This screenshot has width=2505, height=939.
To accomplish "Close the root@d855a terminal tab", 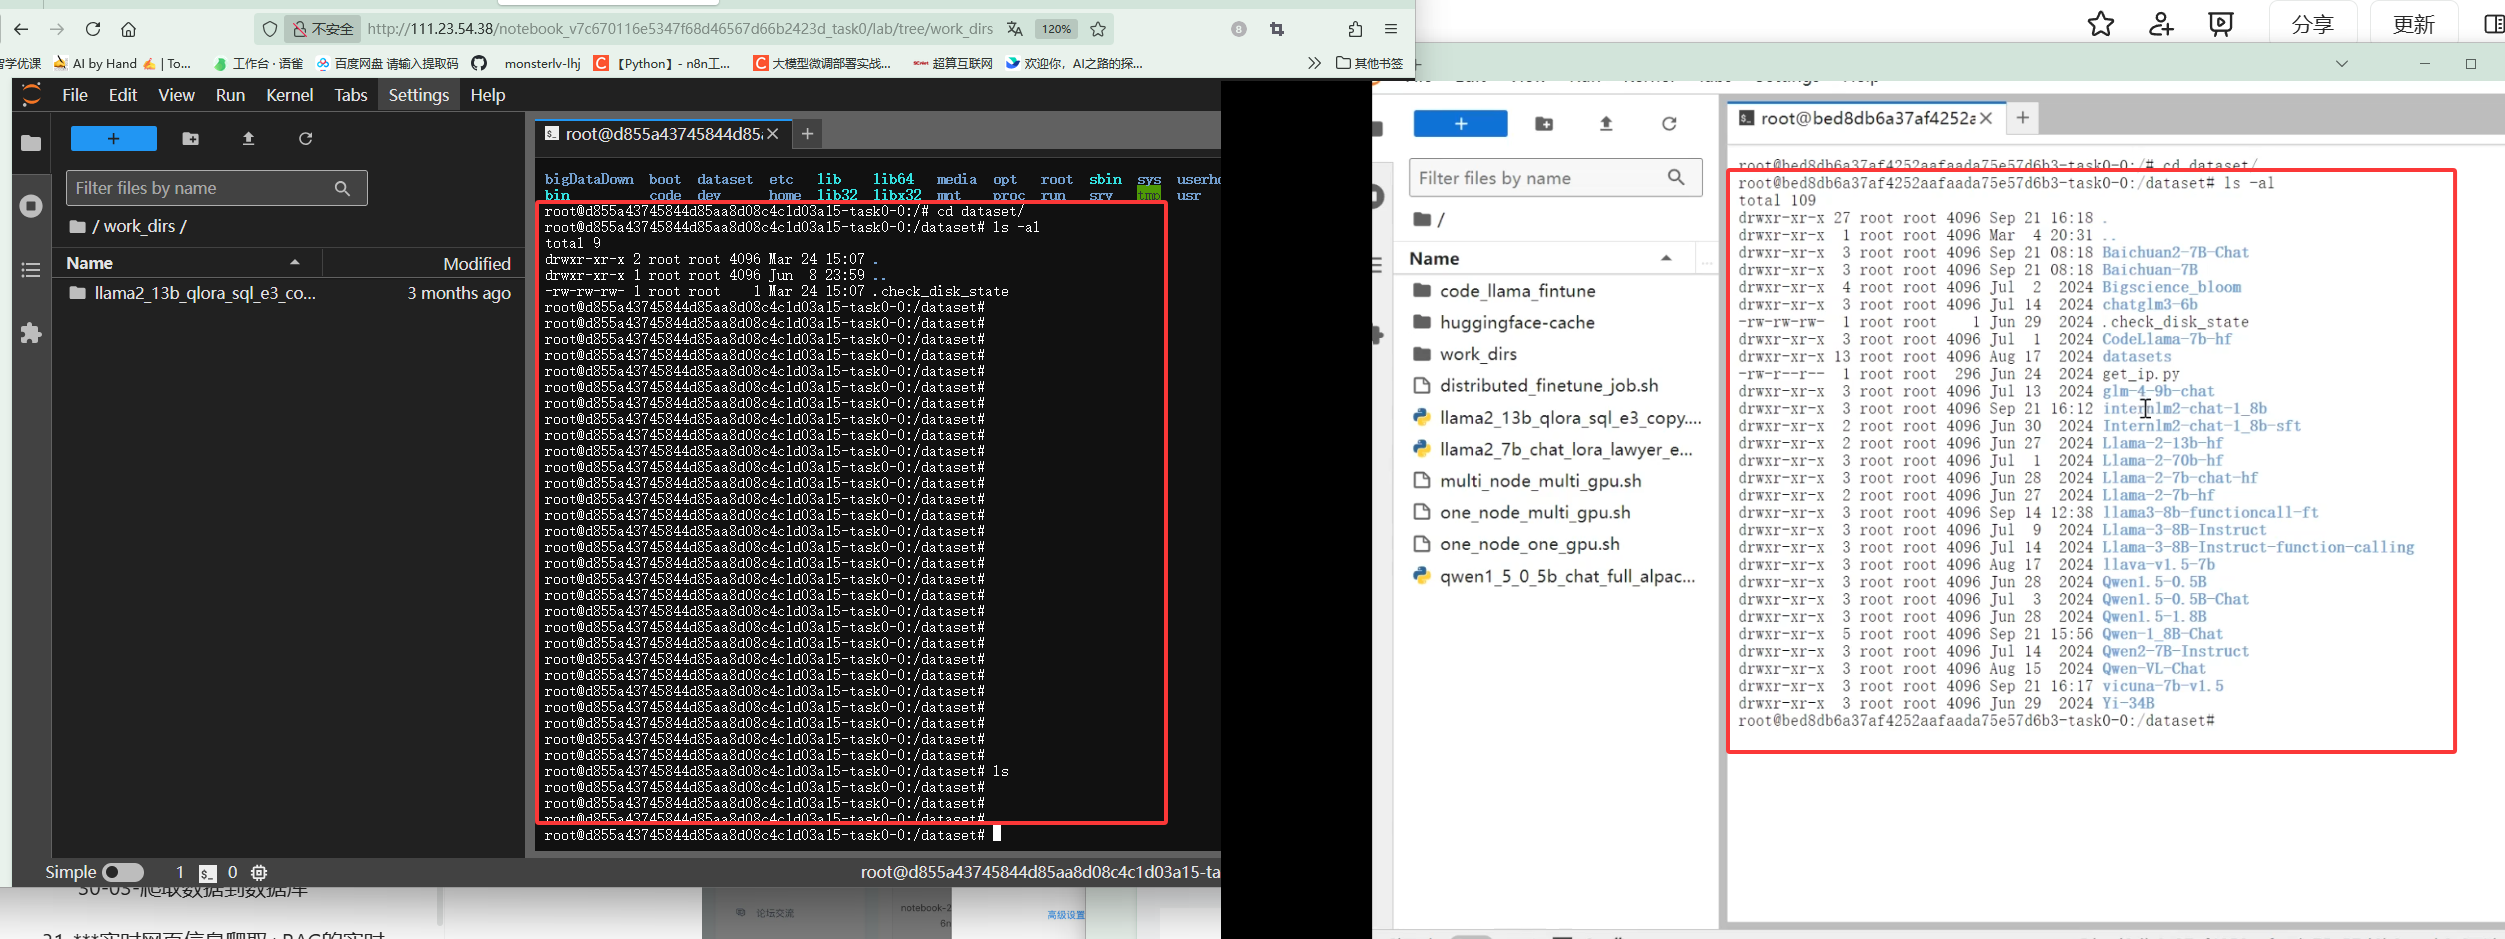I will 773,134.
